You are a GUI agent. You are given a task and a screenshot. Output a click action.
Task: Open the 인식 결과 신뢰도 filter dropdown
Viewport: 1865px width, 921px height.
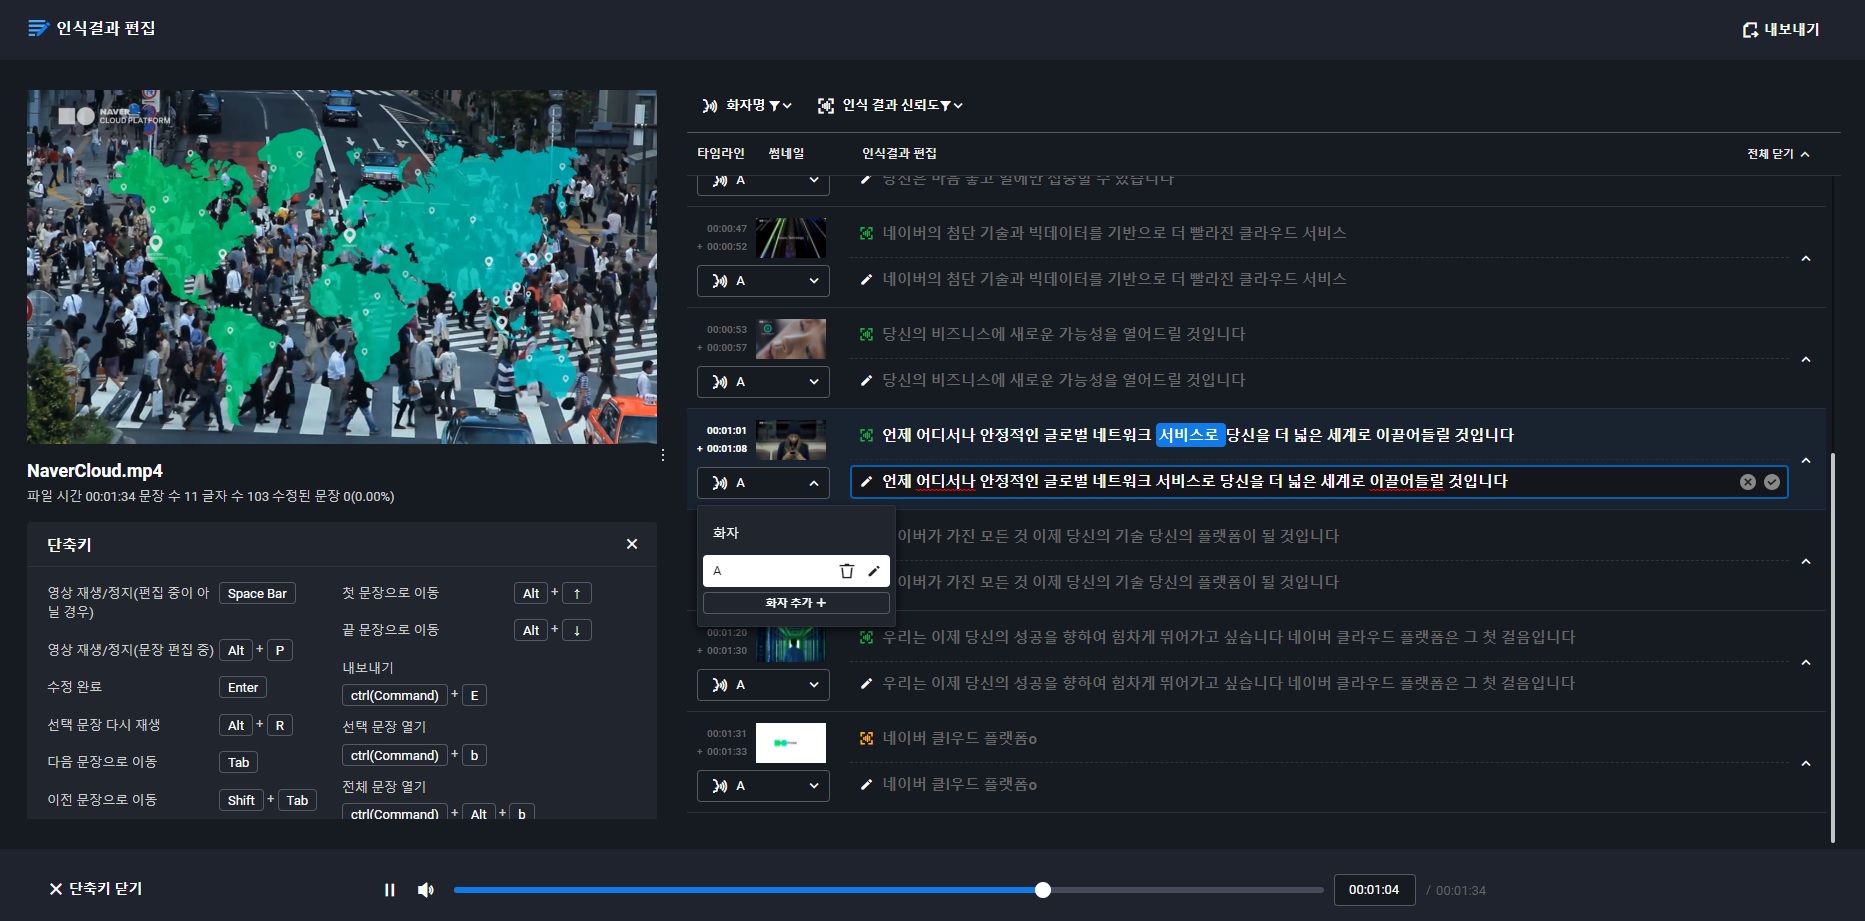(x=890, y=105)
